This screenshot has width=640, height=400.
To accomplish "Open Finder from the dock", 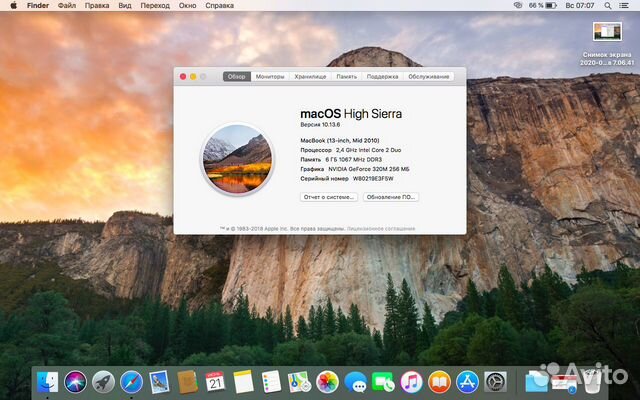I will pos(47,382).
